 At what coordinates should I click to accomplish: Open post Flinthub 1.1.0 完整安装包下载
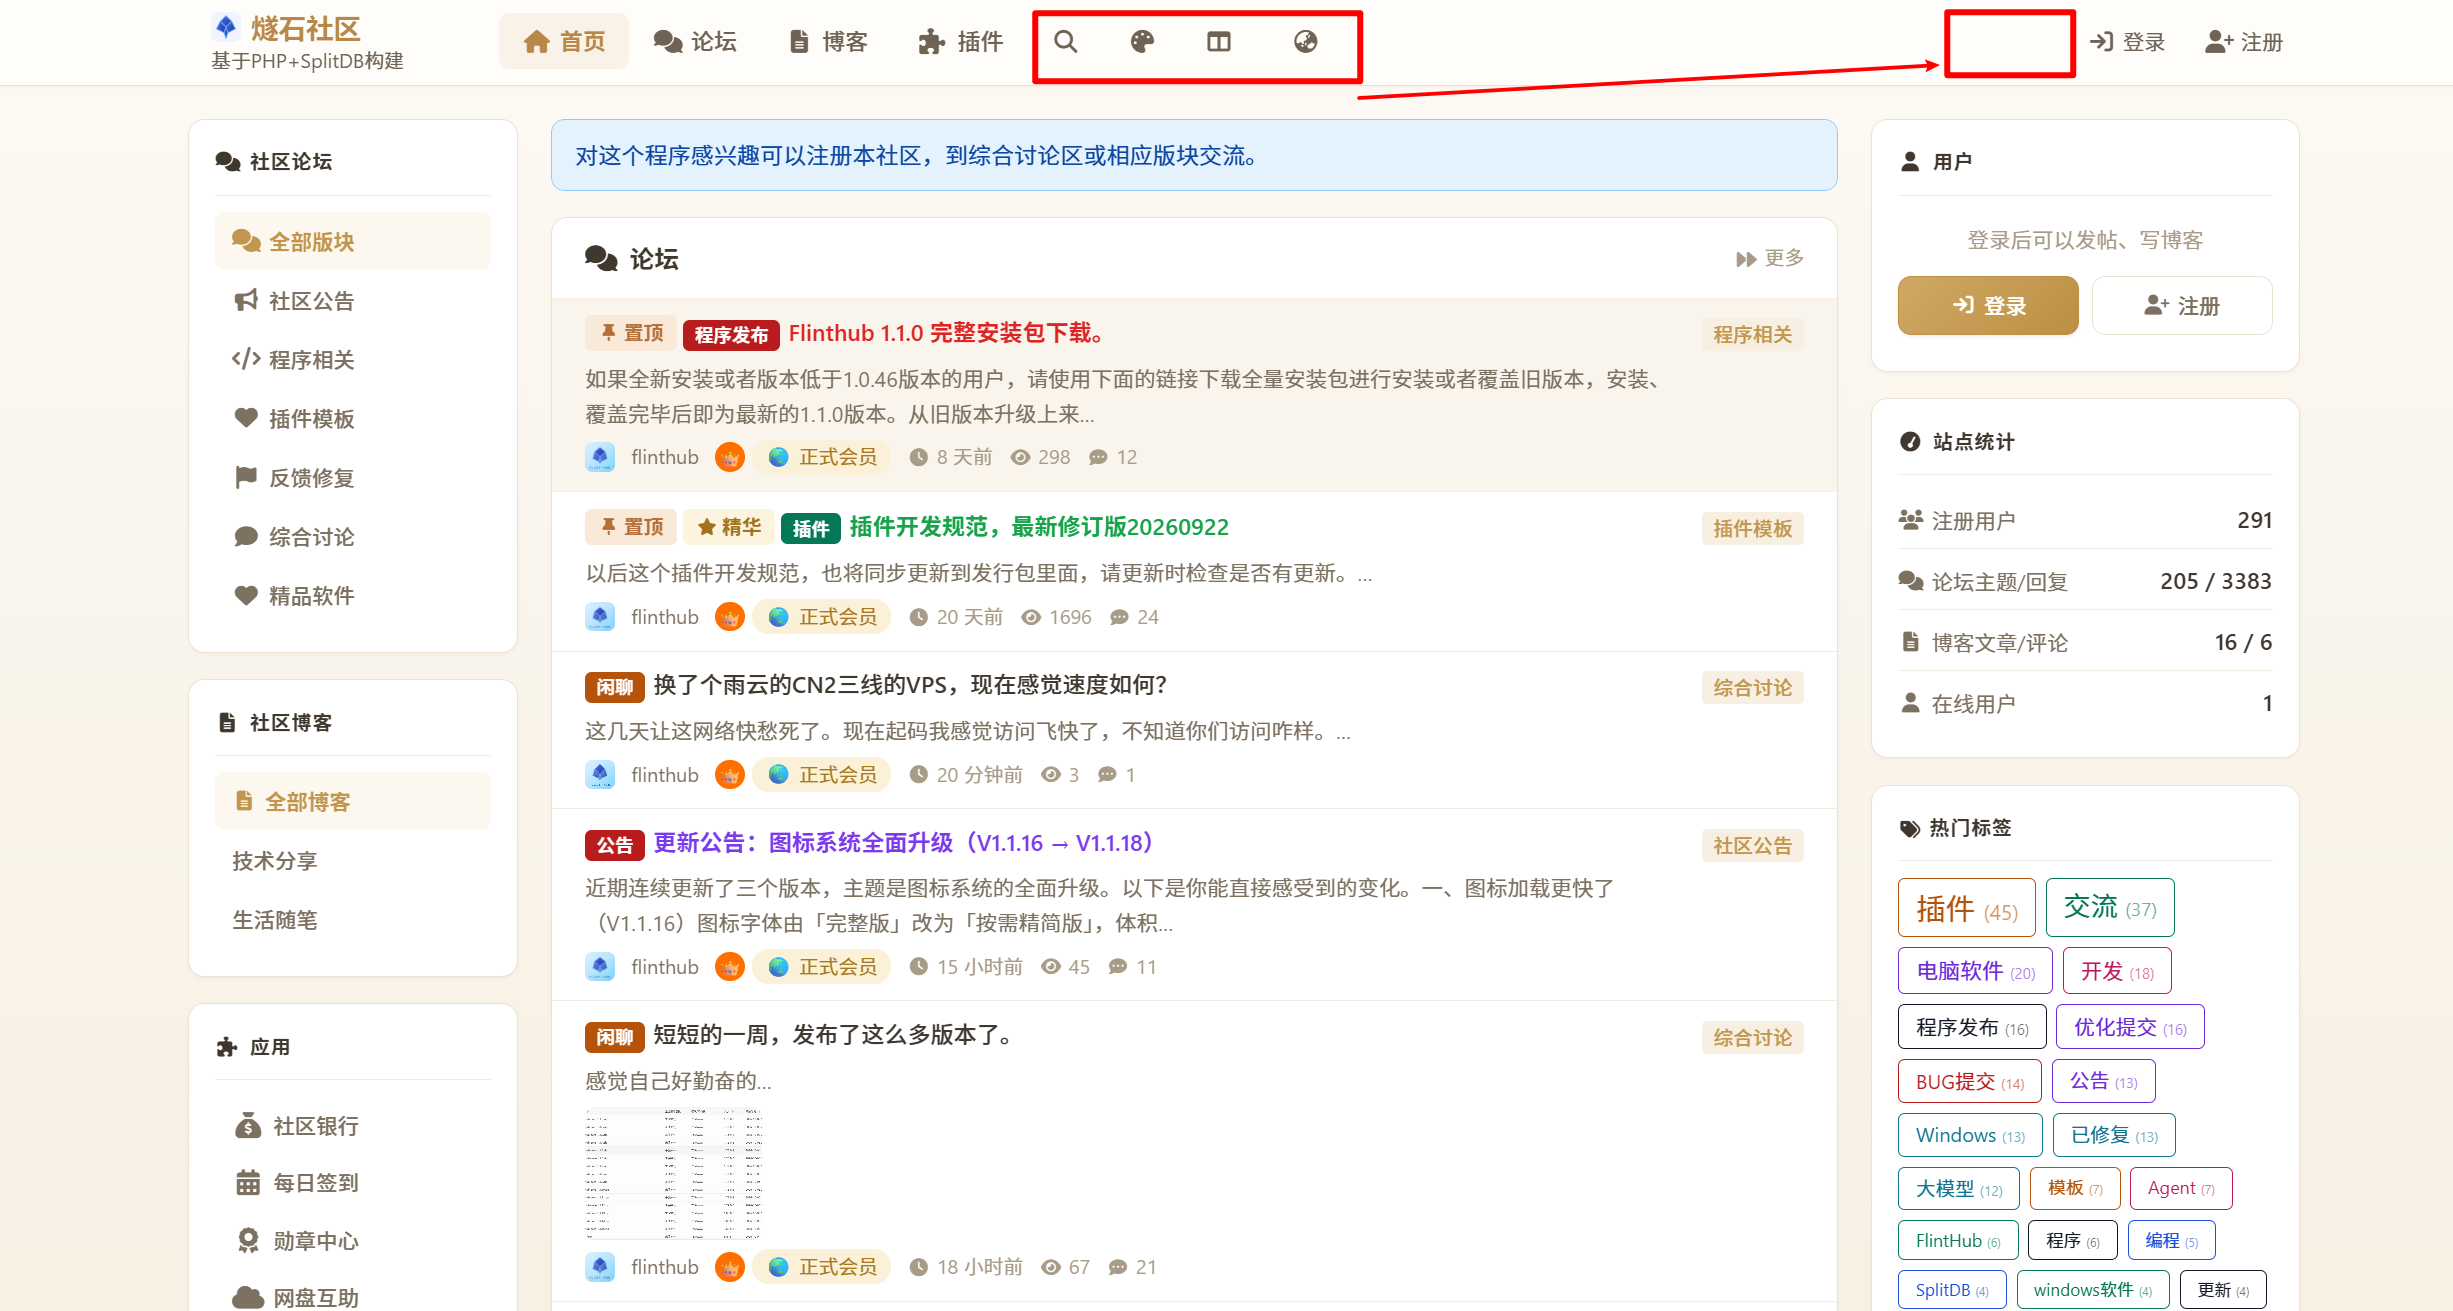946,333
